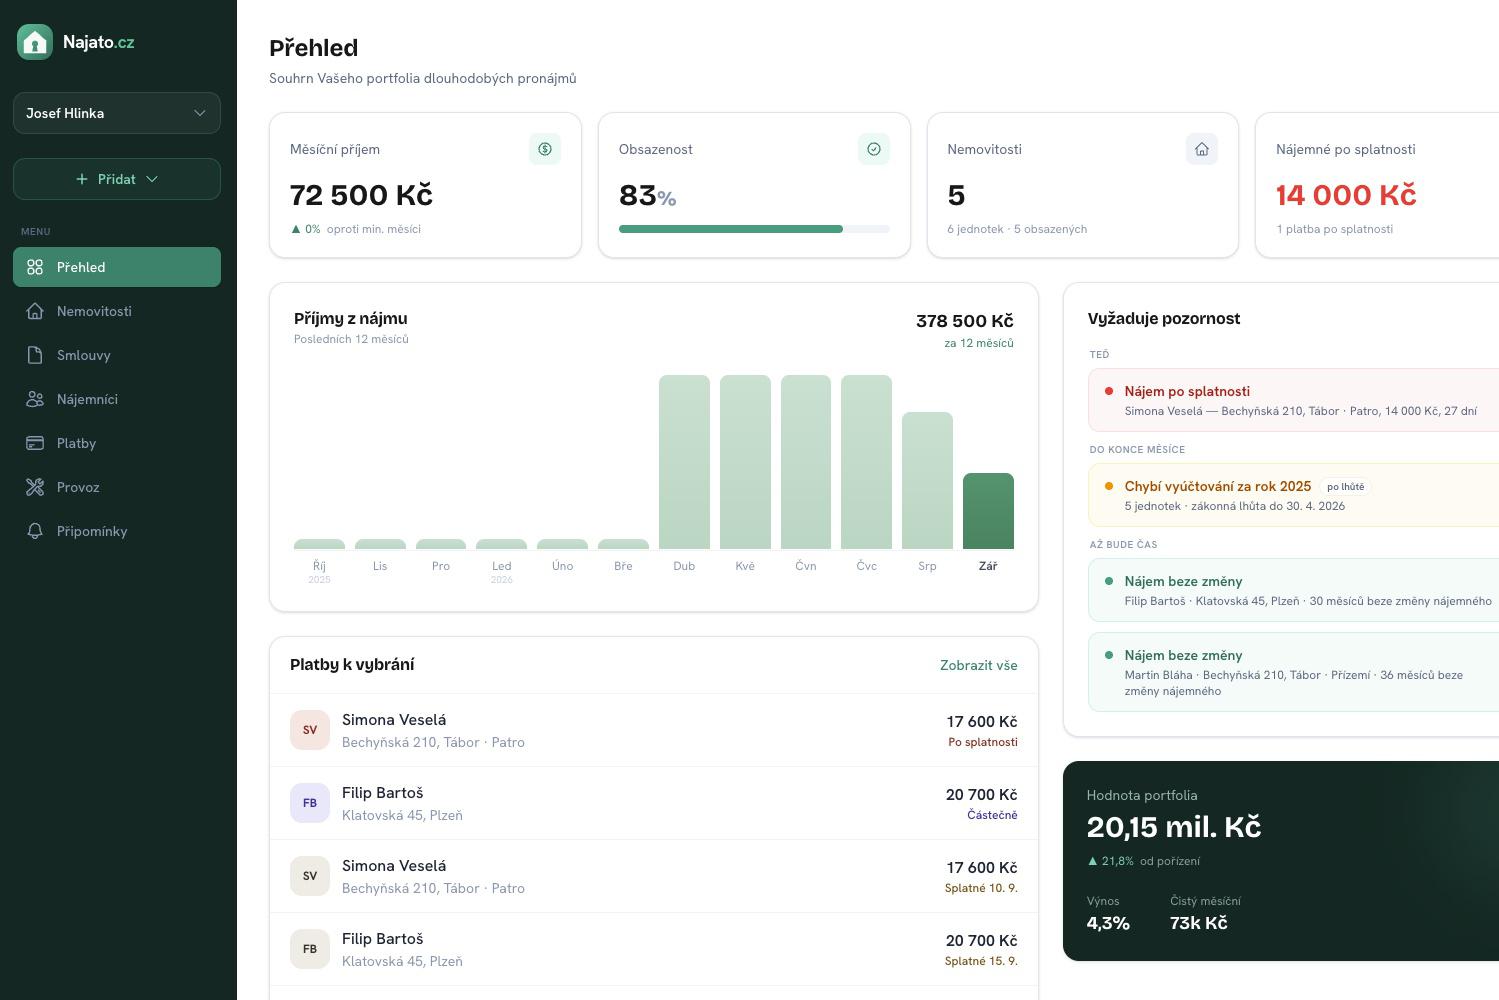Click the house icon in Nemovitosti card
This screenshot has width=1499, height=1000.
click(1202, 149)
